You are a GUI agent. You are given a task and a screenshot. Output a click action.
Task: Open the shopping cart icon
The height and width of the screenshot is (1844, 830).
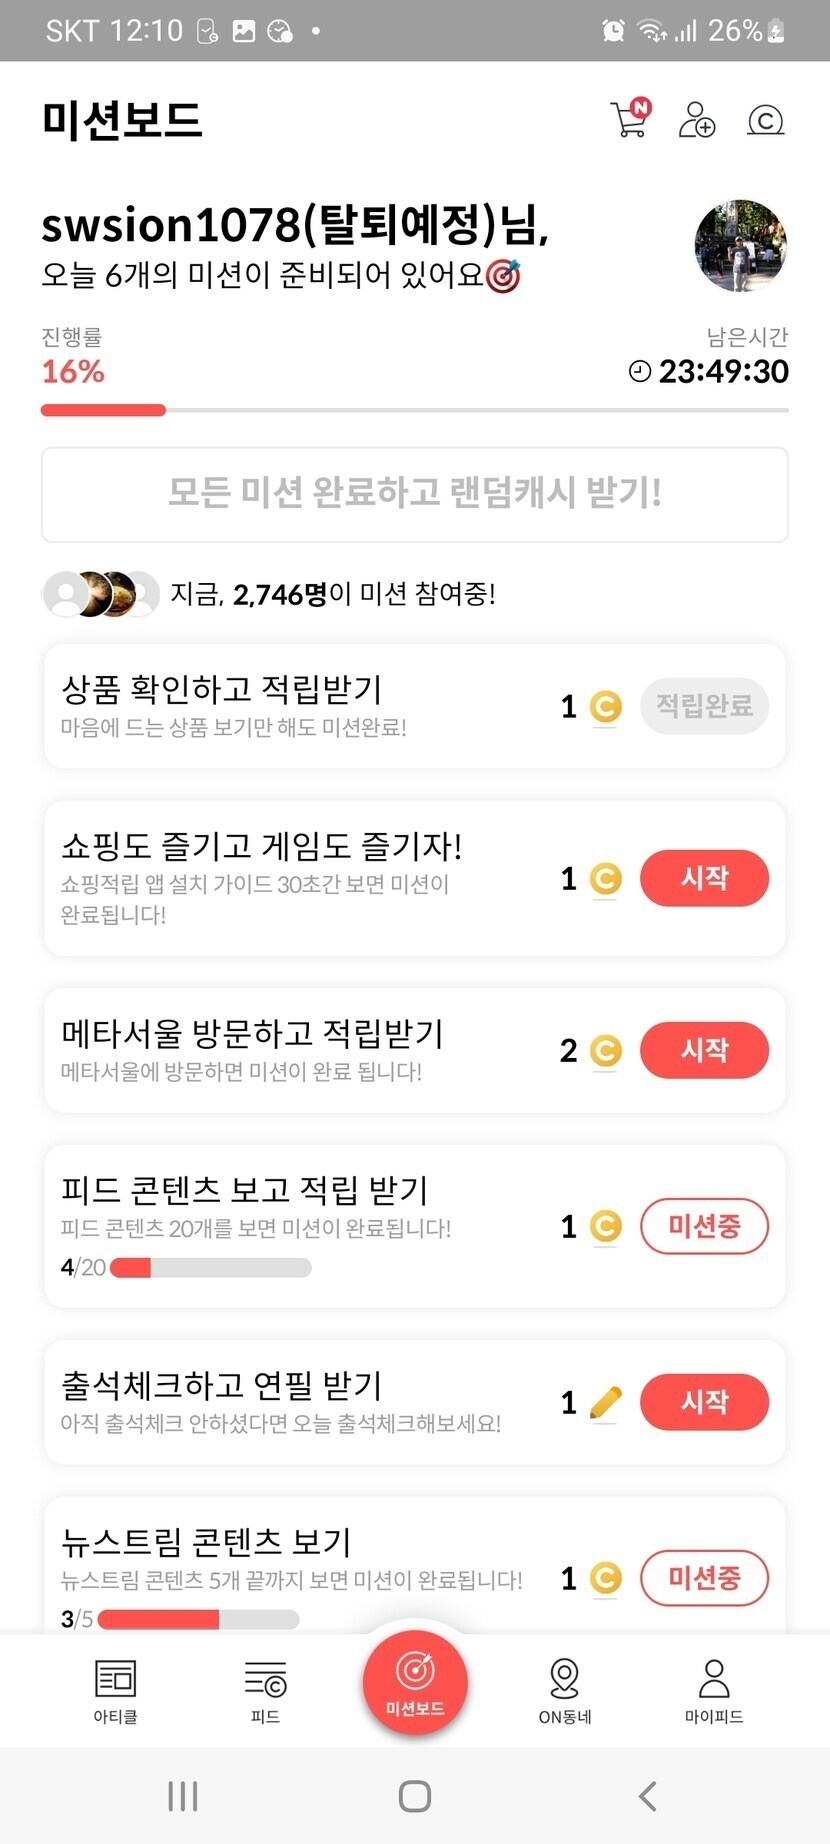pyautogui.click(x=629, y=120)
